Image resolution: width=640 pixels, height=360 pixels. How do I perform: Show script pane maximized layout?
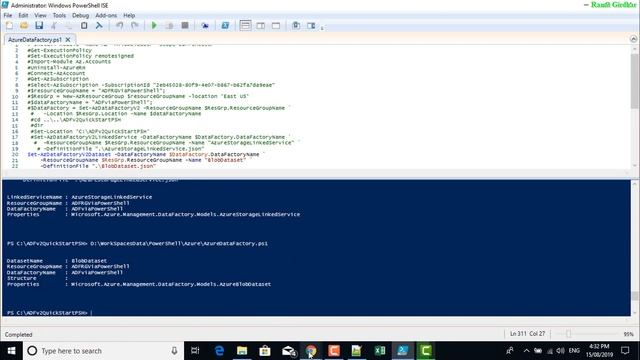click(x=276, y=25)
